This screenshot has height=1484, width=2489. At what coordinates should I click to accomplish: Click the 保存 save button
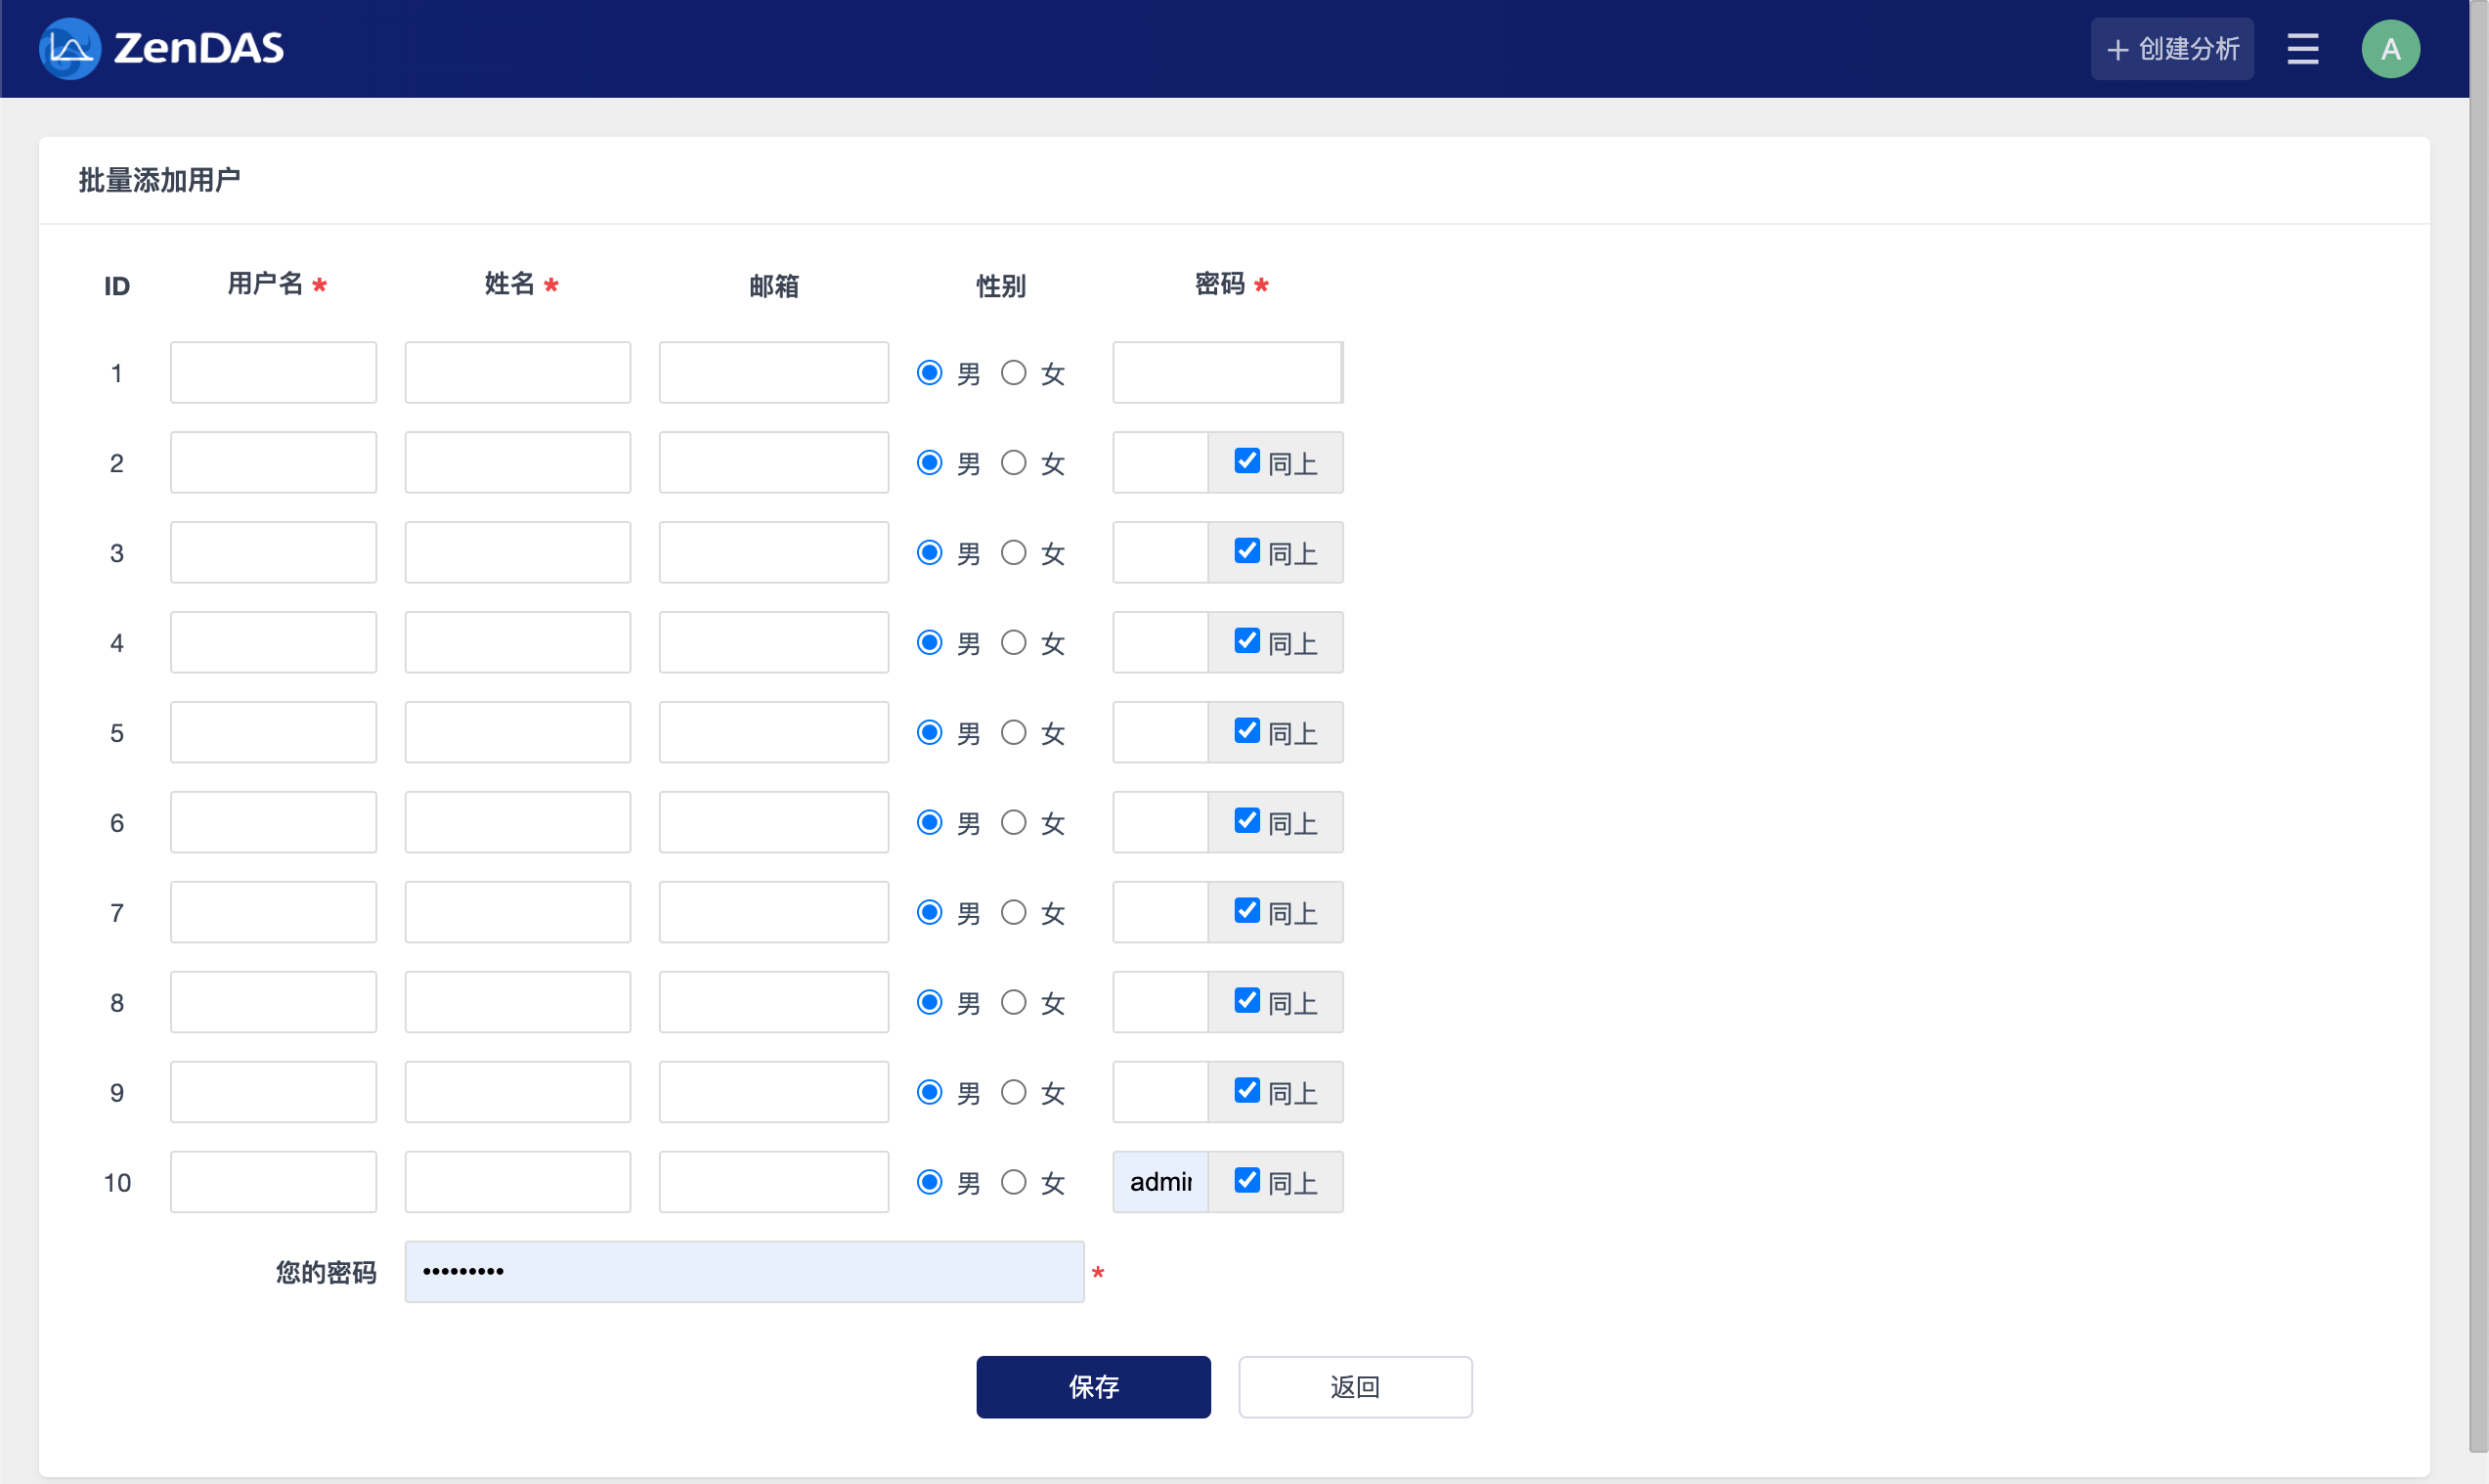pyautogui.click(x=1093, y=1387)
